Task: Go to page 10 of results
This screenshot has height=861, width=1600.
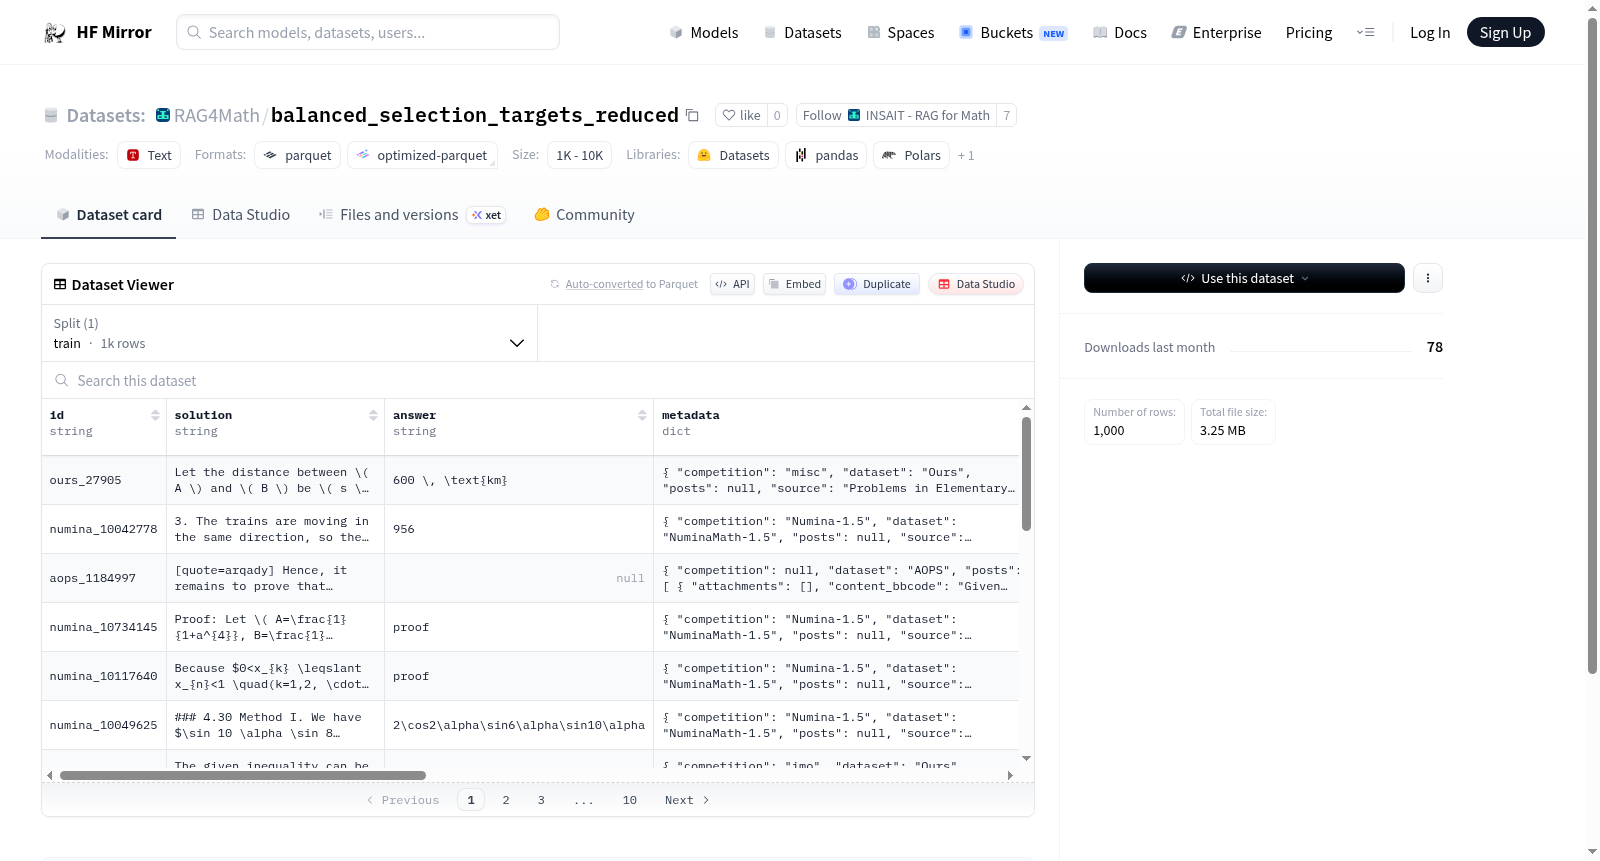Action: point(630,800)
